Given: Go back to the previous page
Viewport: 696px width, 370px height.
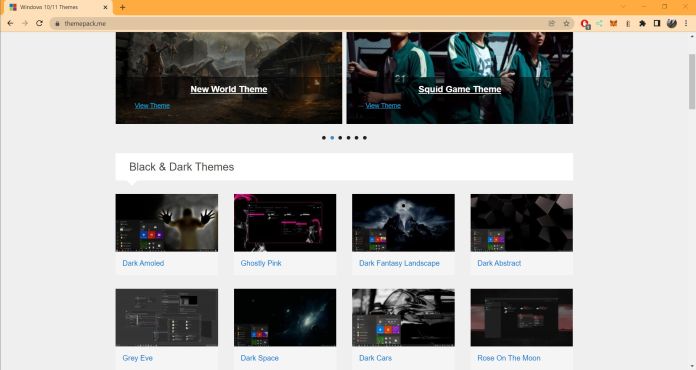Looking at the screenshot, I should [x=10, y=24].
